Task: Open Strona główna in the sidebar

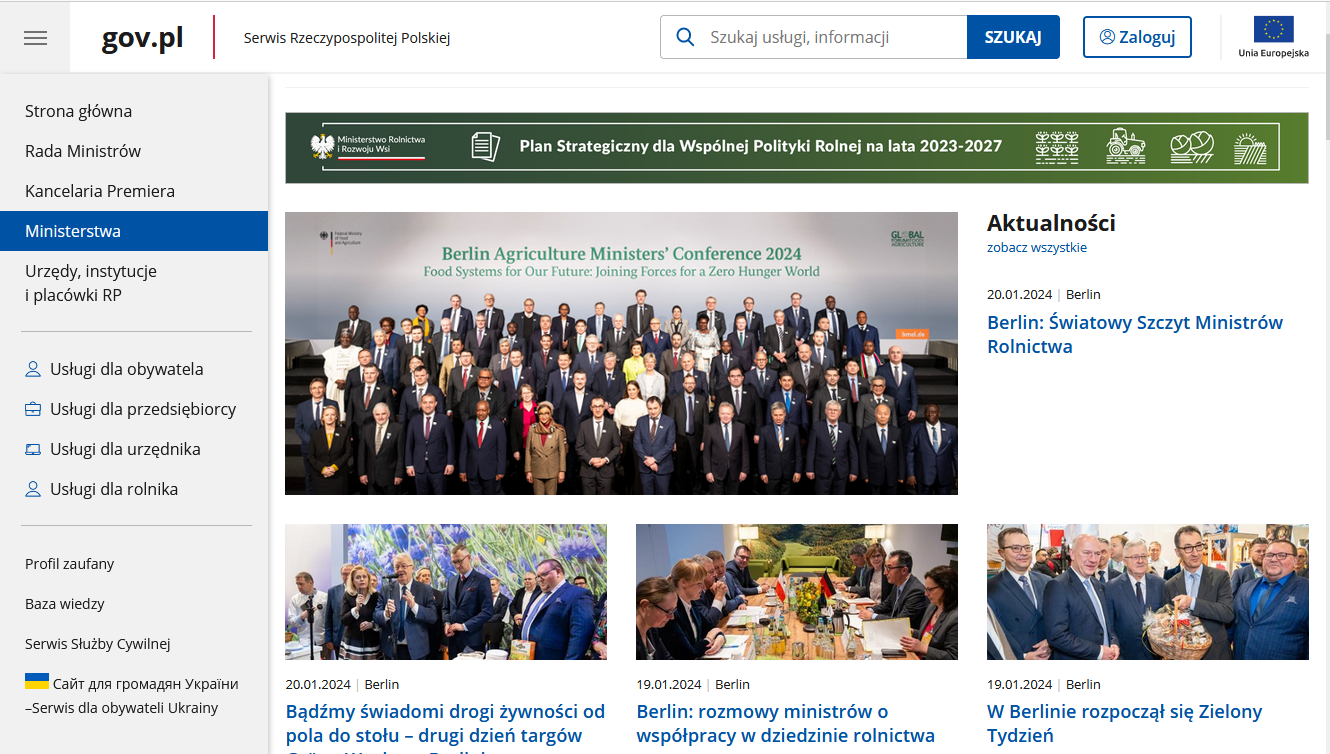Action: 78,111
